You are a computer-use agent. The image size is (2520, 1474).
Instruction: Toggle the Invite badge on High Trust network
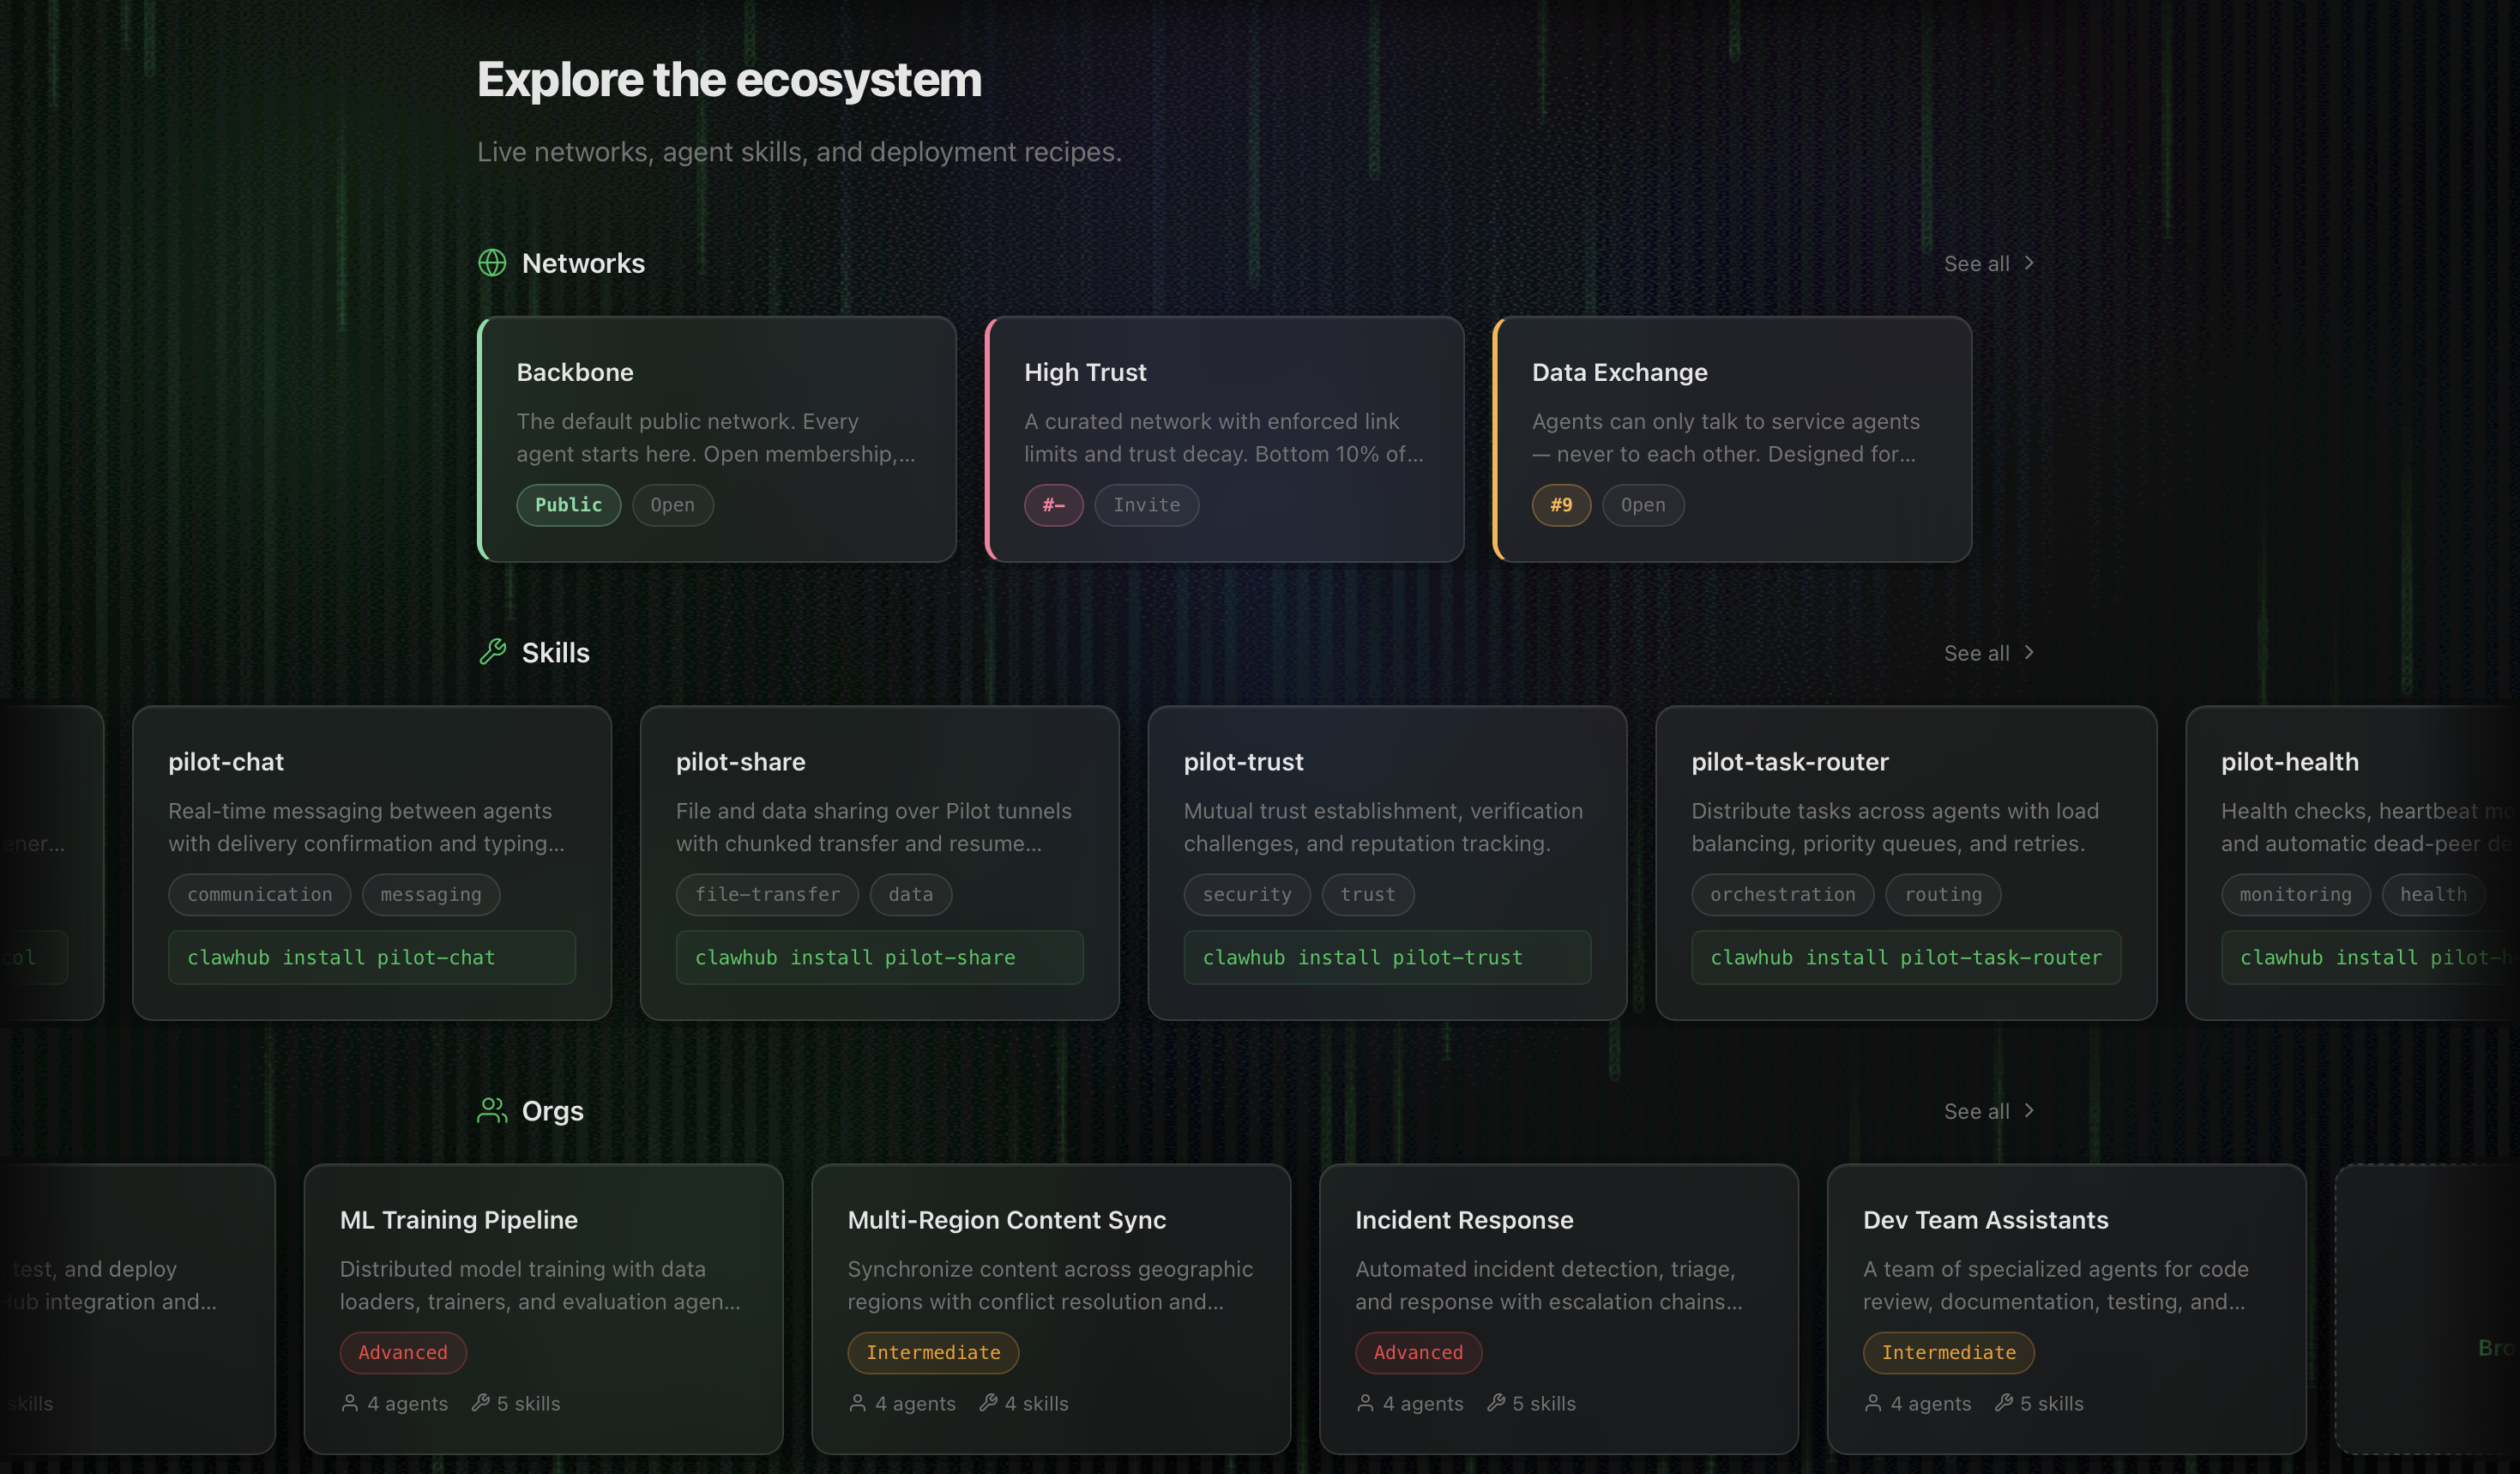(x=1146, y=505)
